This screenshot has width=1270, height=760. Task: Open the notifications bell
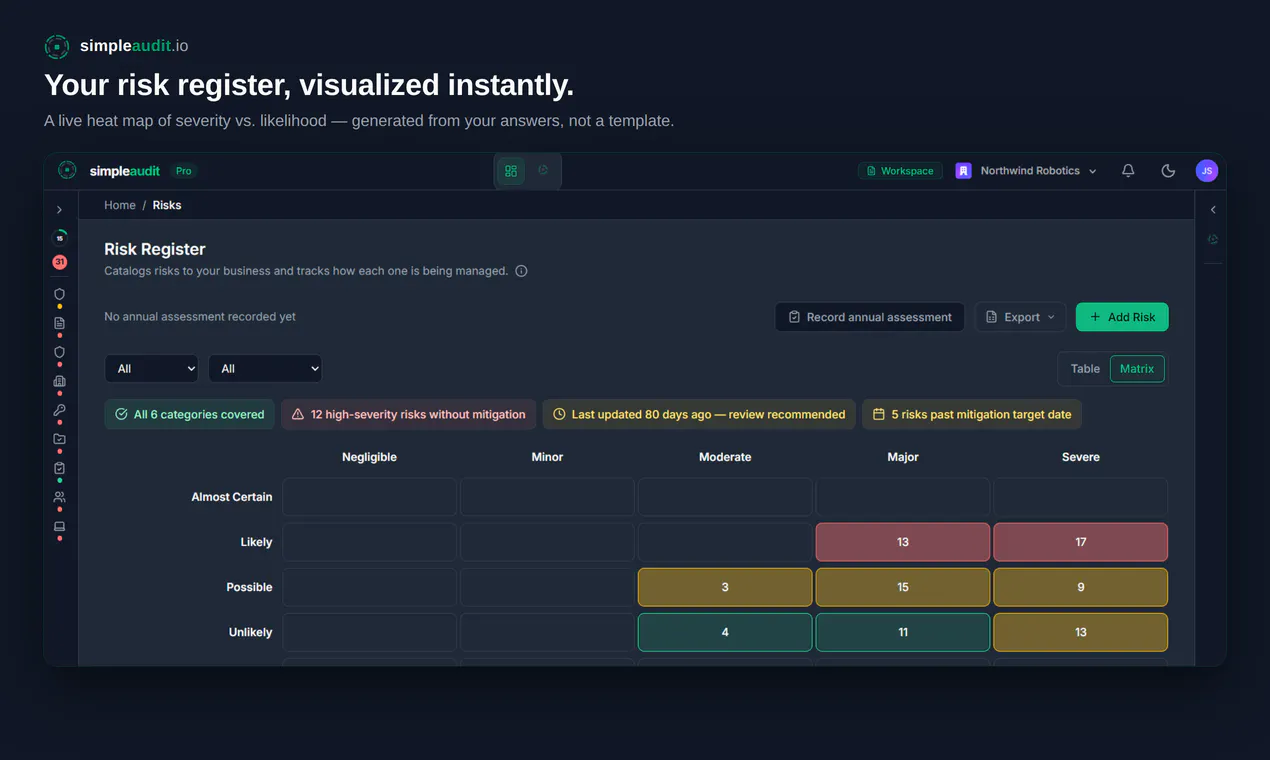click(x=1128, y=171)
